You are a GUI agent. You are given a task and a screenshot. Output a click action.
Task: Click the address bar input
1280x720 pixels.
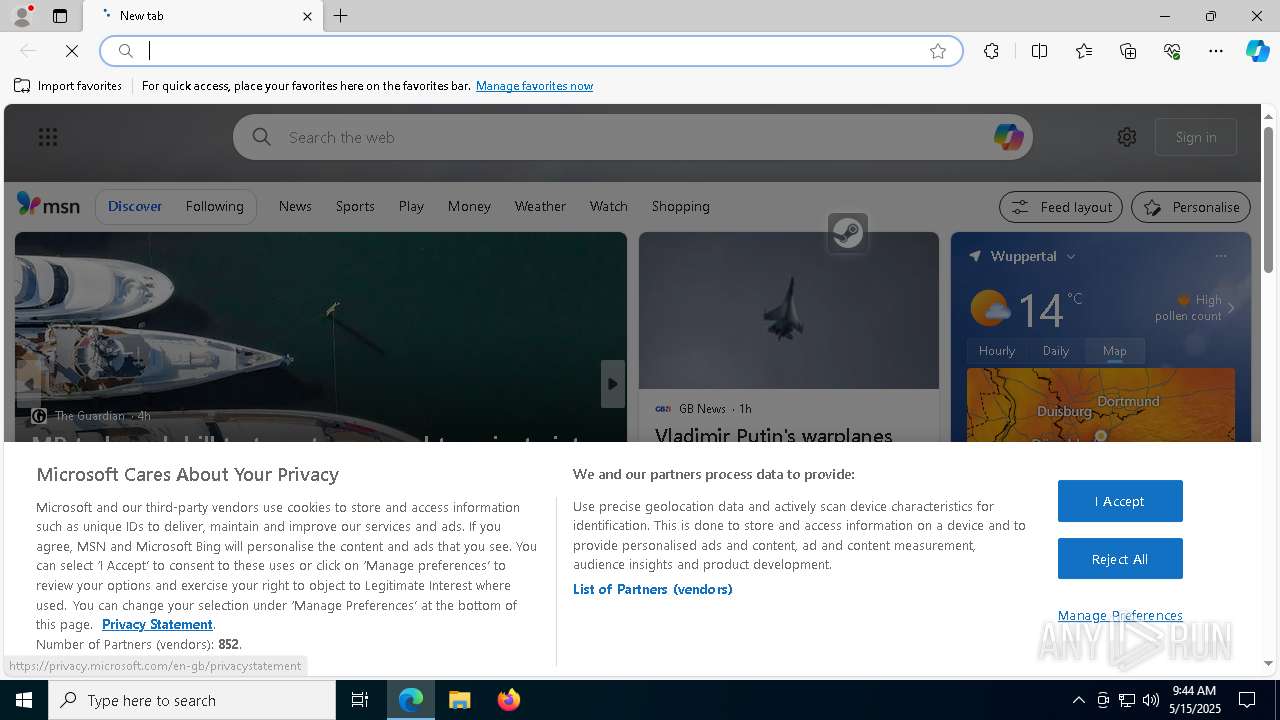pos(530,51)
